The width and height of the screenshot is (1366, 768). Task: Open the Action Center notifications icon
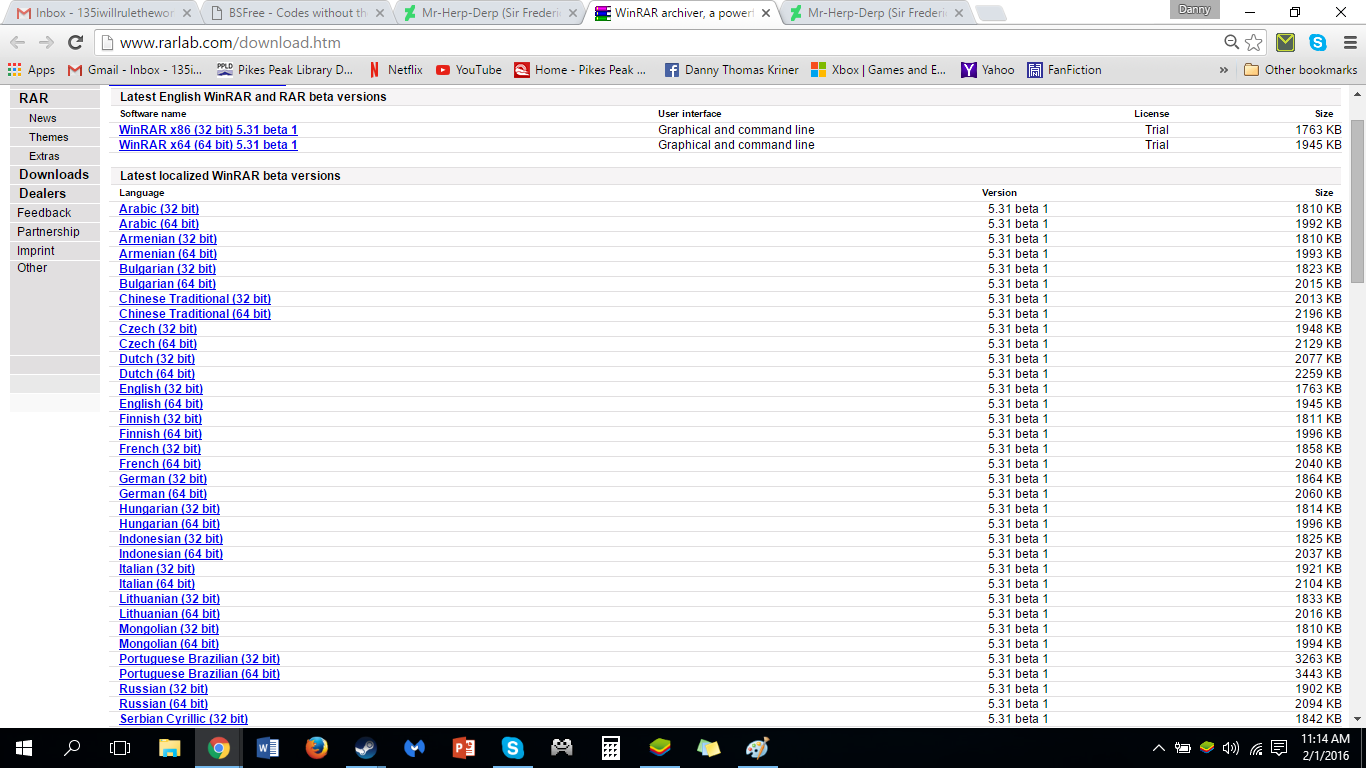1279,748
